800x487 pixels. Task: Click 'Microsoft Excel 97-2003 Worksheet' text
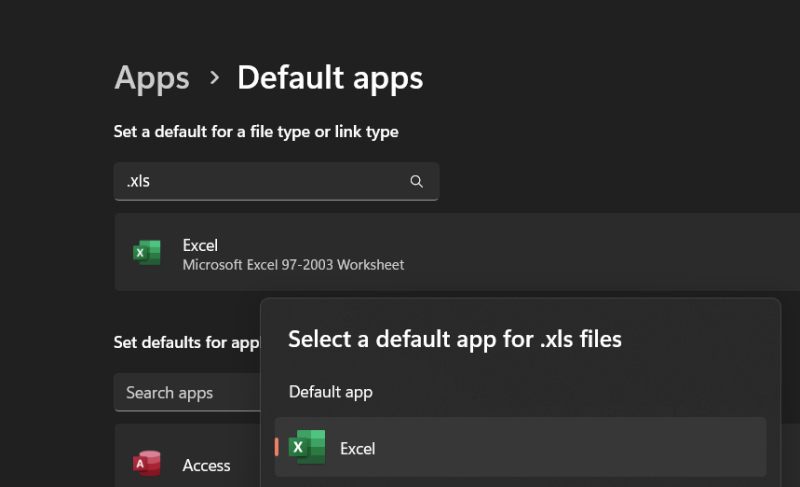point(293,265)
